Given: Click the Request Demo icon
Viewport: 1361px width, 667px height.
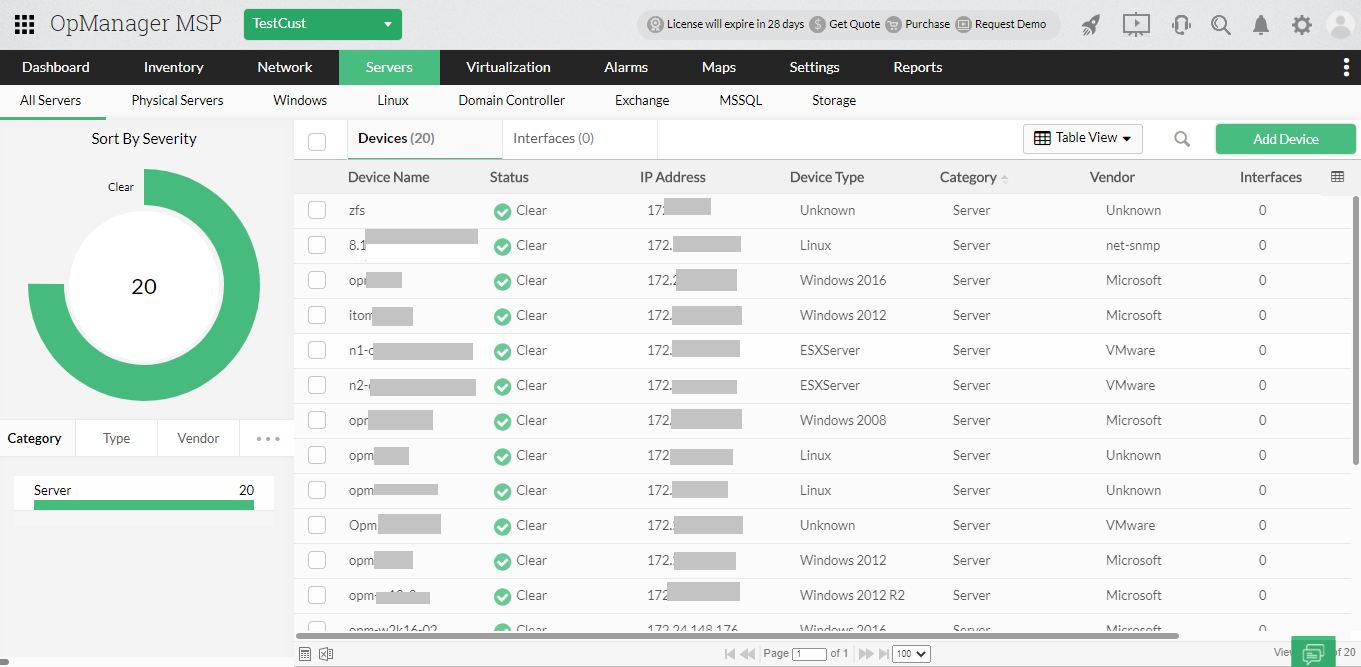Looking at the screenshot, I should [x=963, y=24].
